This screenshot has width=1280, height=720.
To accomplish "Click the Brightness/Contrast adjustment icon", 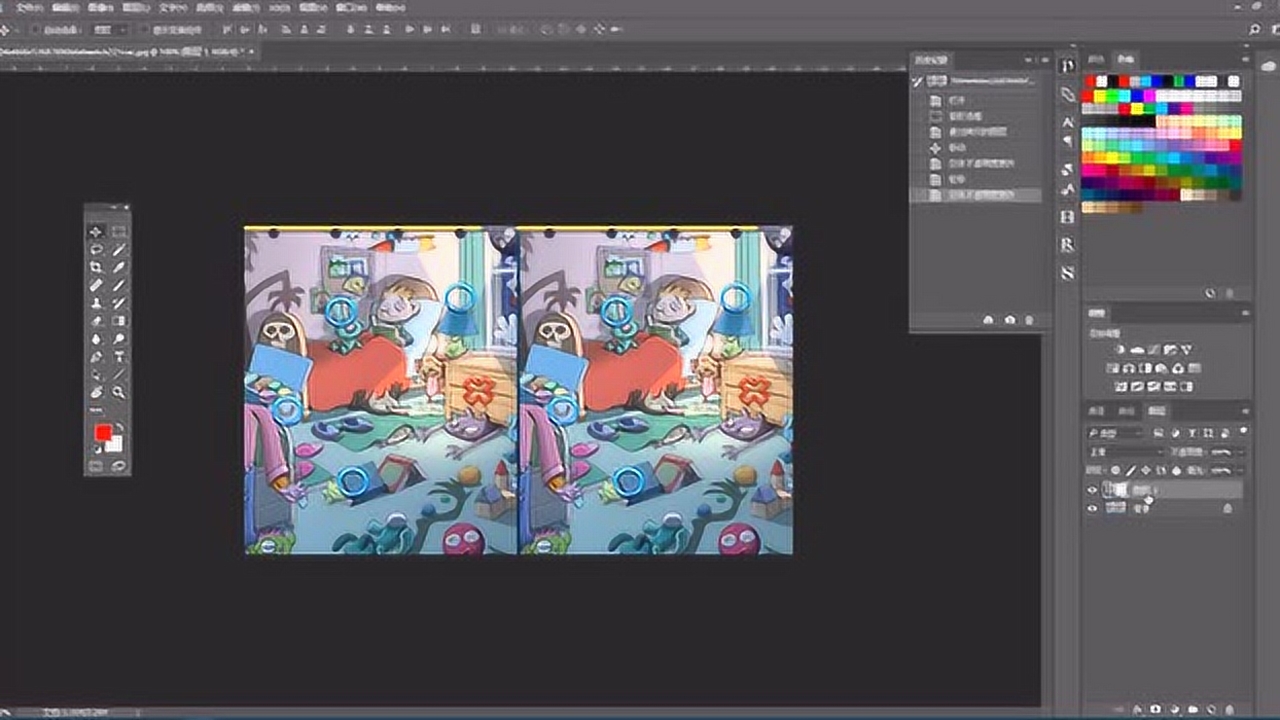I will (x=1120, y=350).
